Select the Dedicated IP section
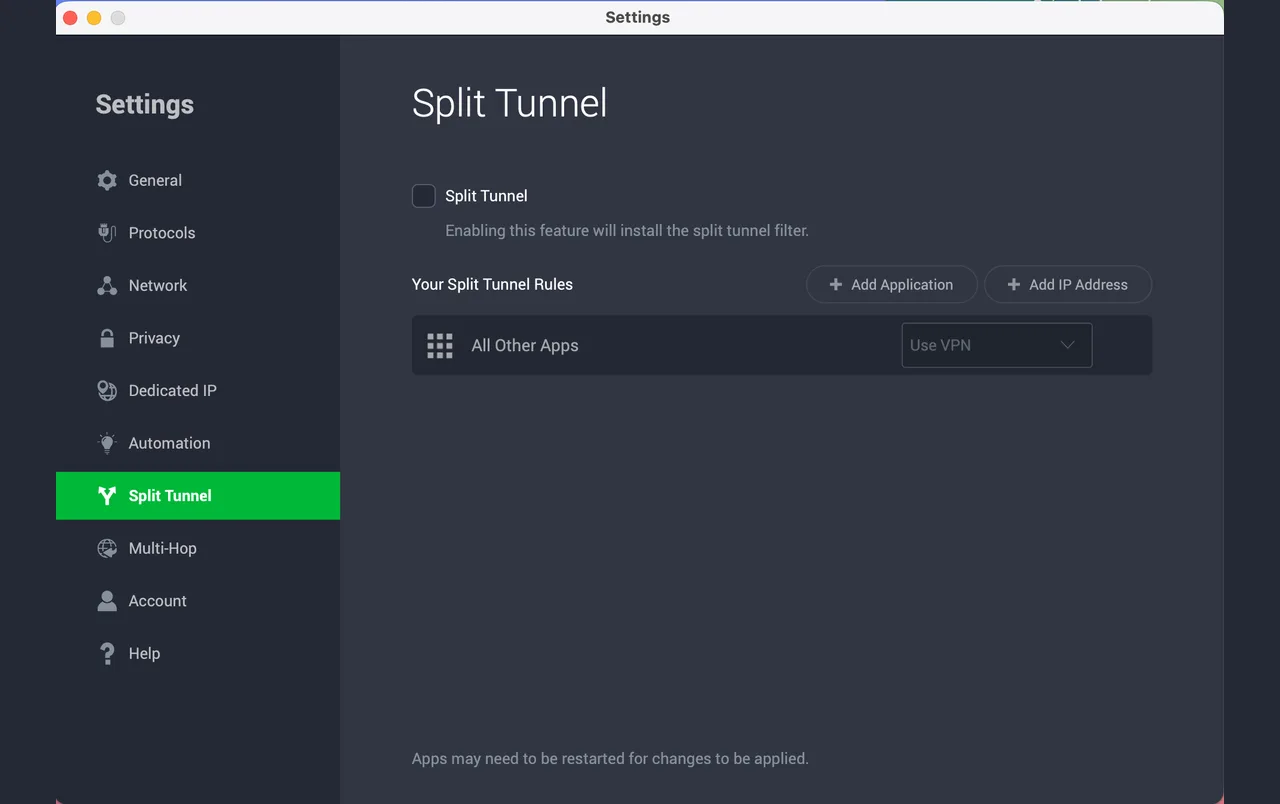The height and width of the screenshot is (804, 1280). [198, 391]
